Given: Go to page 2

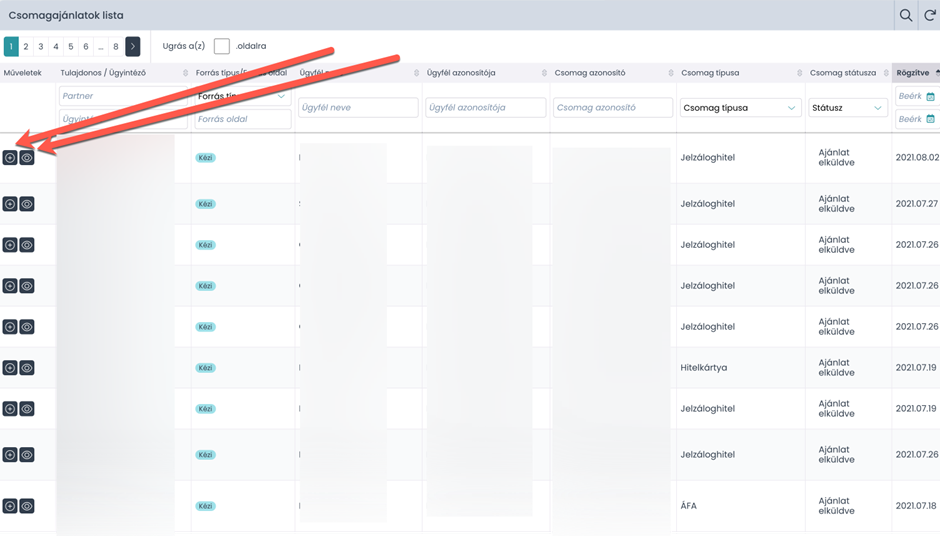Looking at the screenshot, I should pos(26,46).
